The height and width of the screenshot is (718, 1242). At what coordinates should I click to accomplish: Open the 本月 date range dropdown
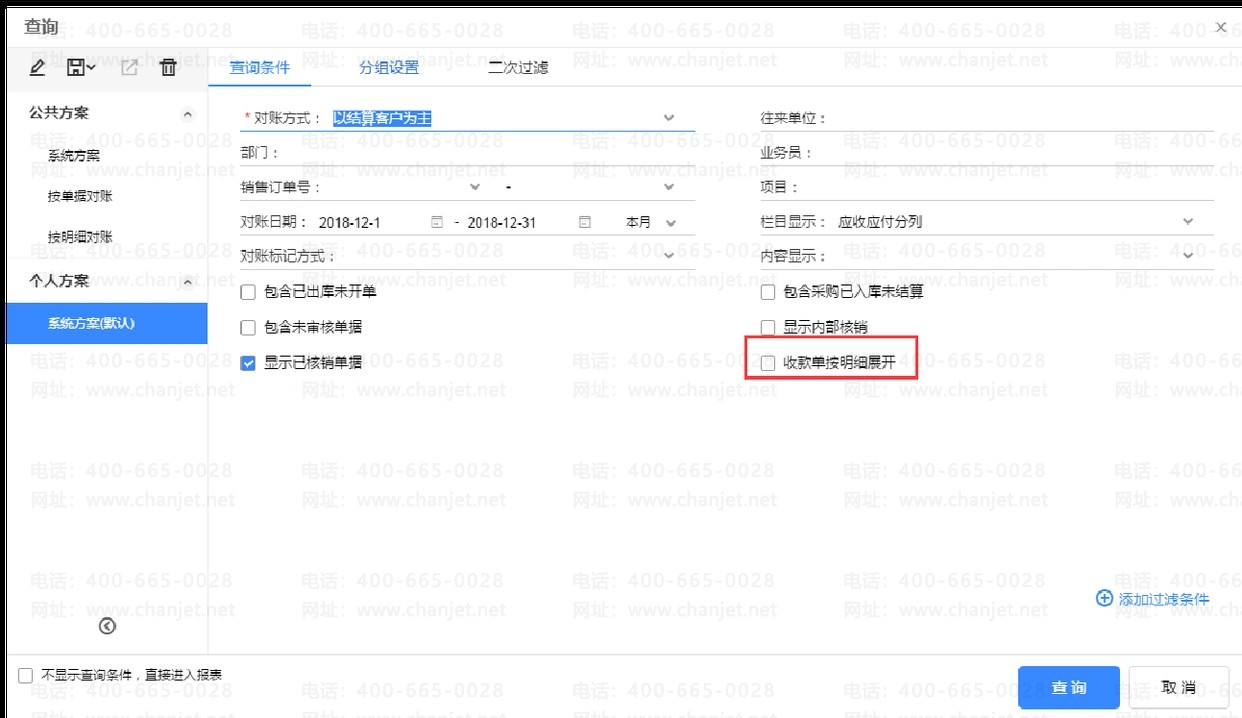(x=670, y=222)
